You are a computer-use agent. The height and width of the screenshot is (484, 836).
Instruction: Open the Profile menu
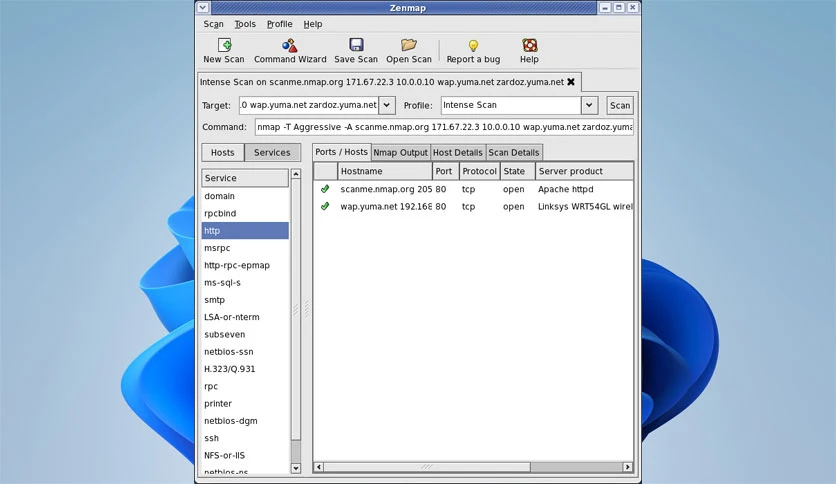pos(279,24)
